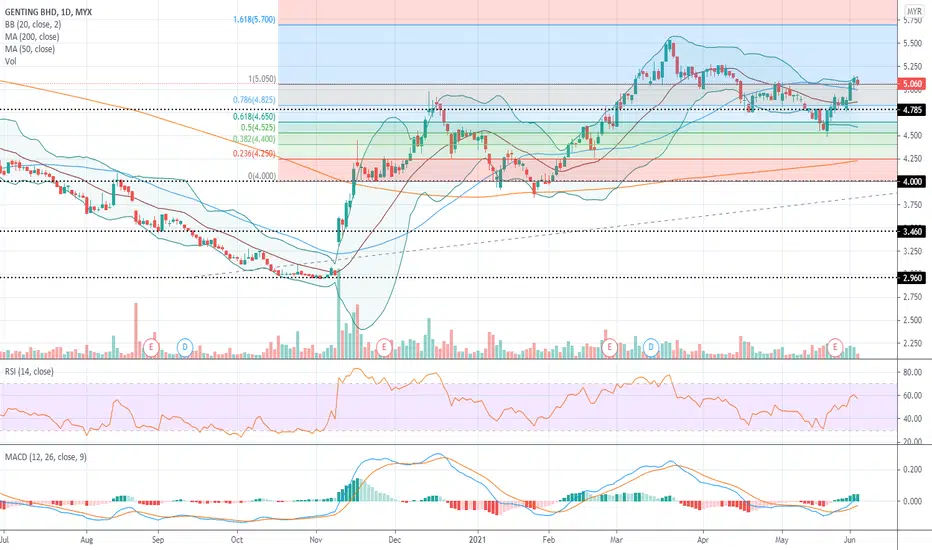
Task: Select the MA (50, close) indicator legend
Action: [x=30, y=49]
